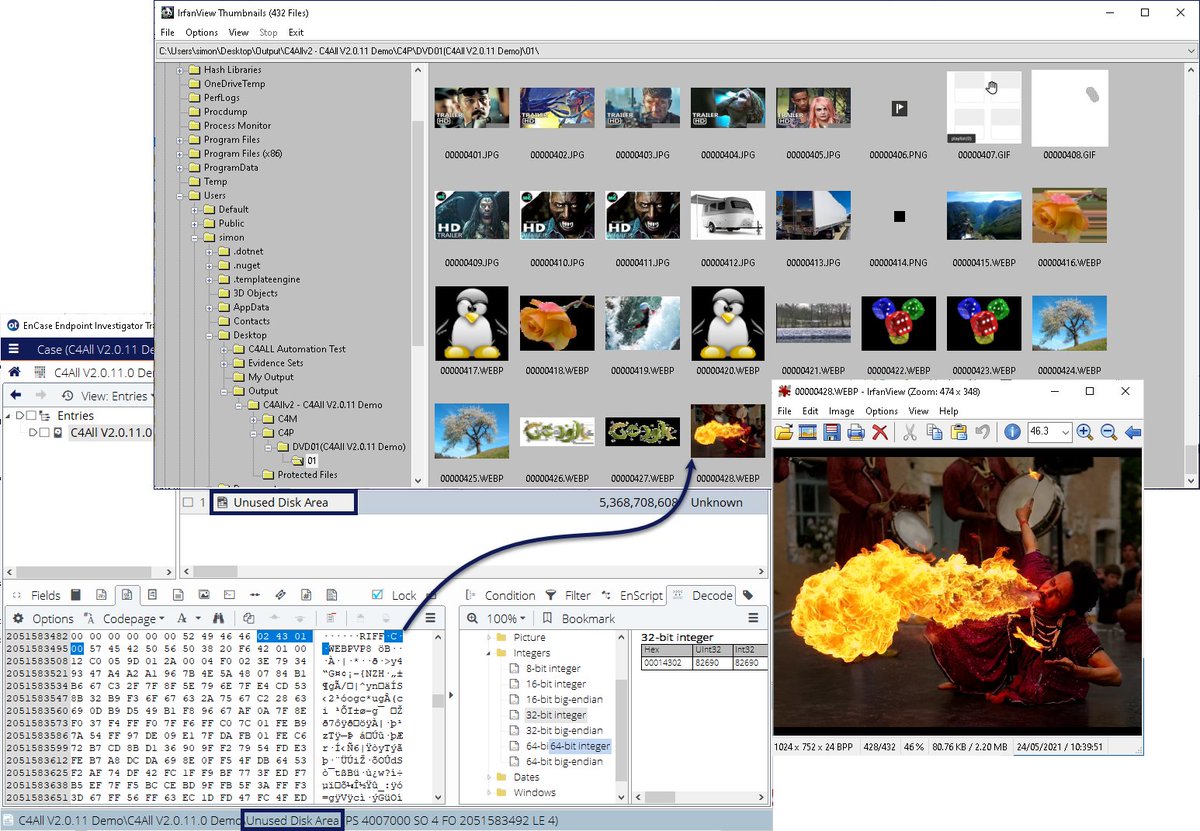
Task: Click the Slideshow icon in IrfanView viewer toolbar
Action: (x=808, y=432)
